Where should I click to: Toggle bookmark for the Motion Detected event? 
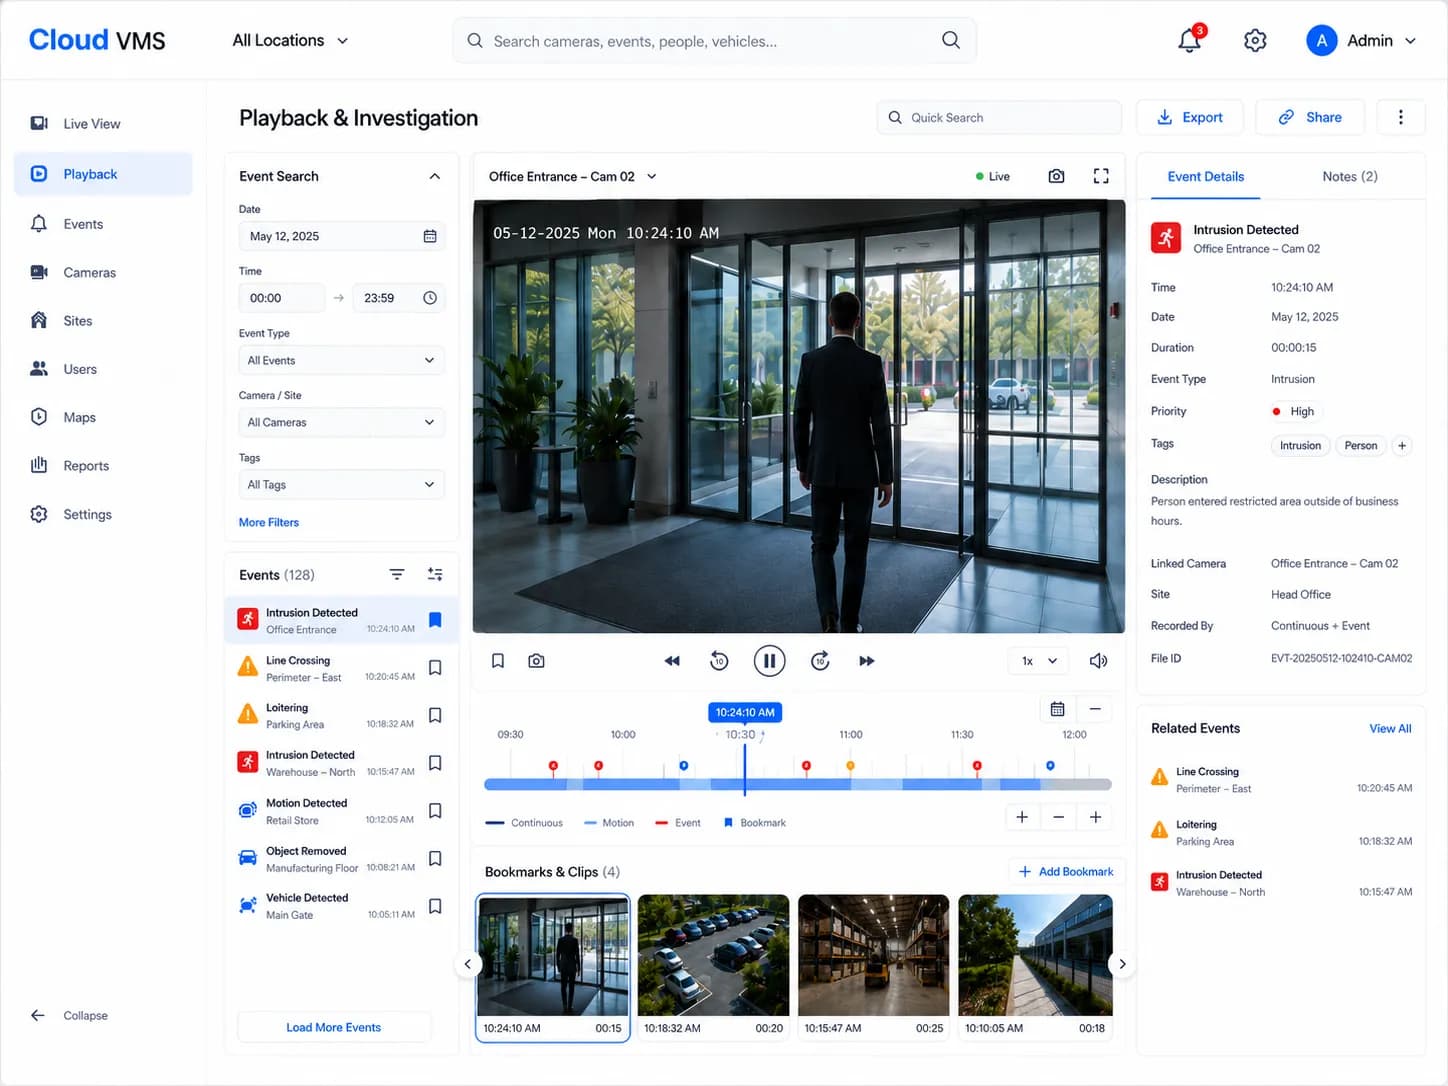tap(435, 811)
